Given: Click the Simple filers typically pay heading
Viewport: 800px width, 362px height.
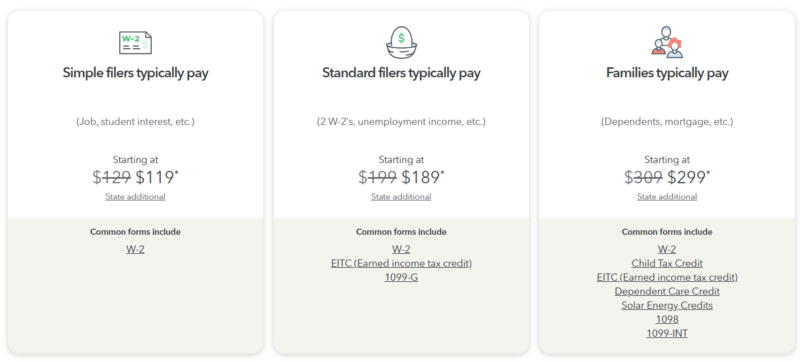Looking at the screenshot, I should 135,73.
